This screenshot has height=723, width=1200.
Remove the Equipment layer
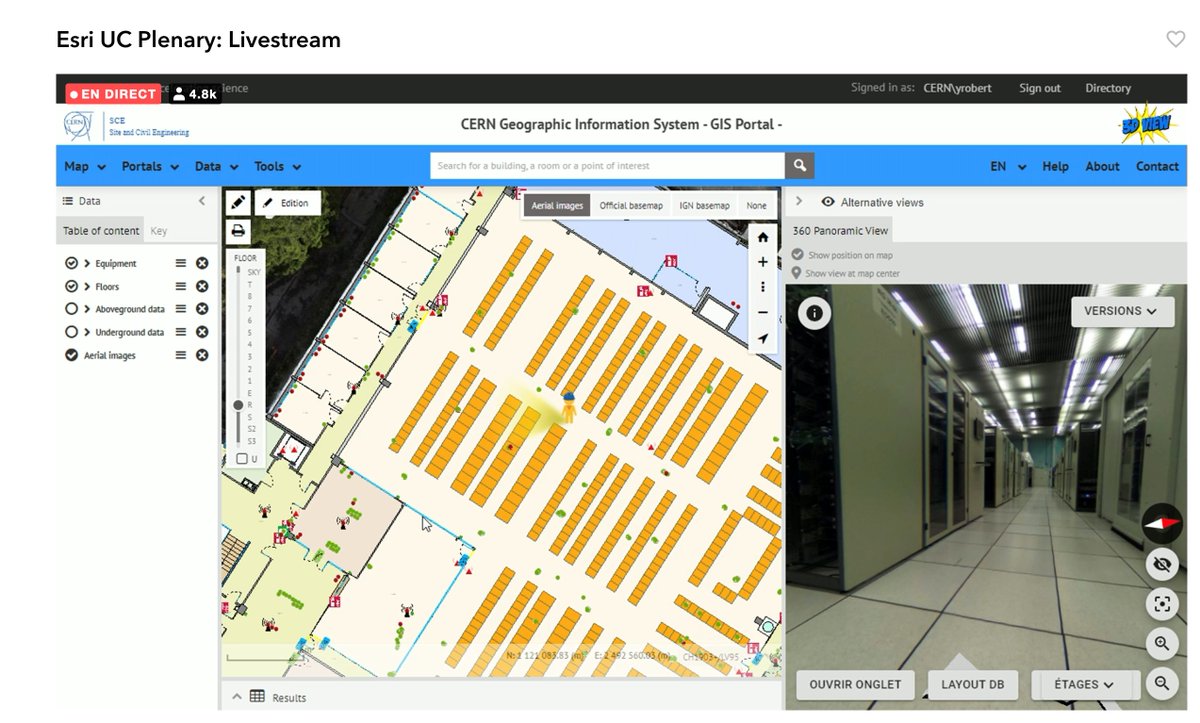coord(202,263)
